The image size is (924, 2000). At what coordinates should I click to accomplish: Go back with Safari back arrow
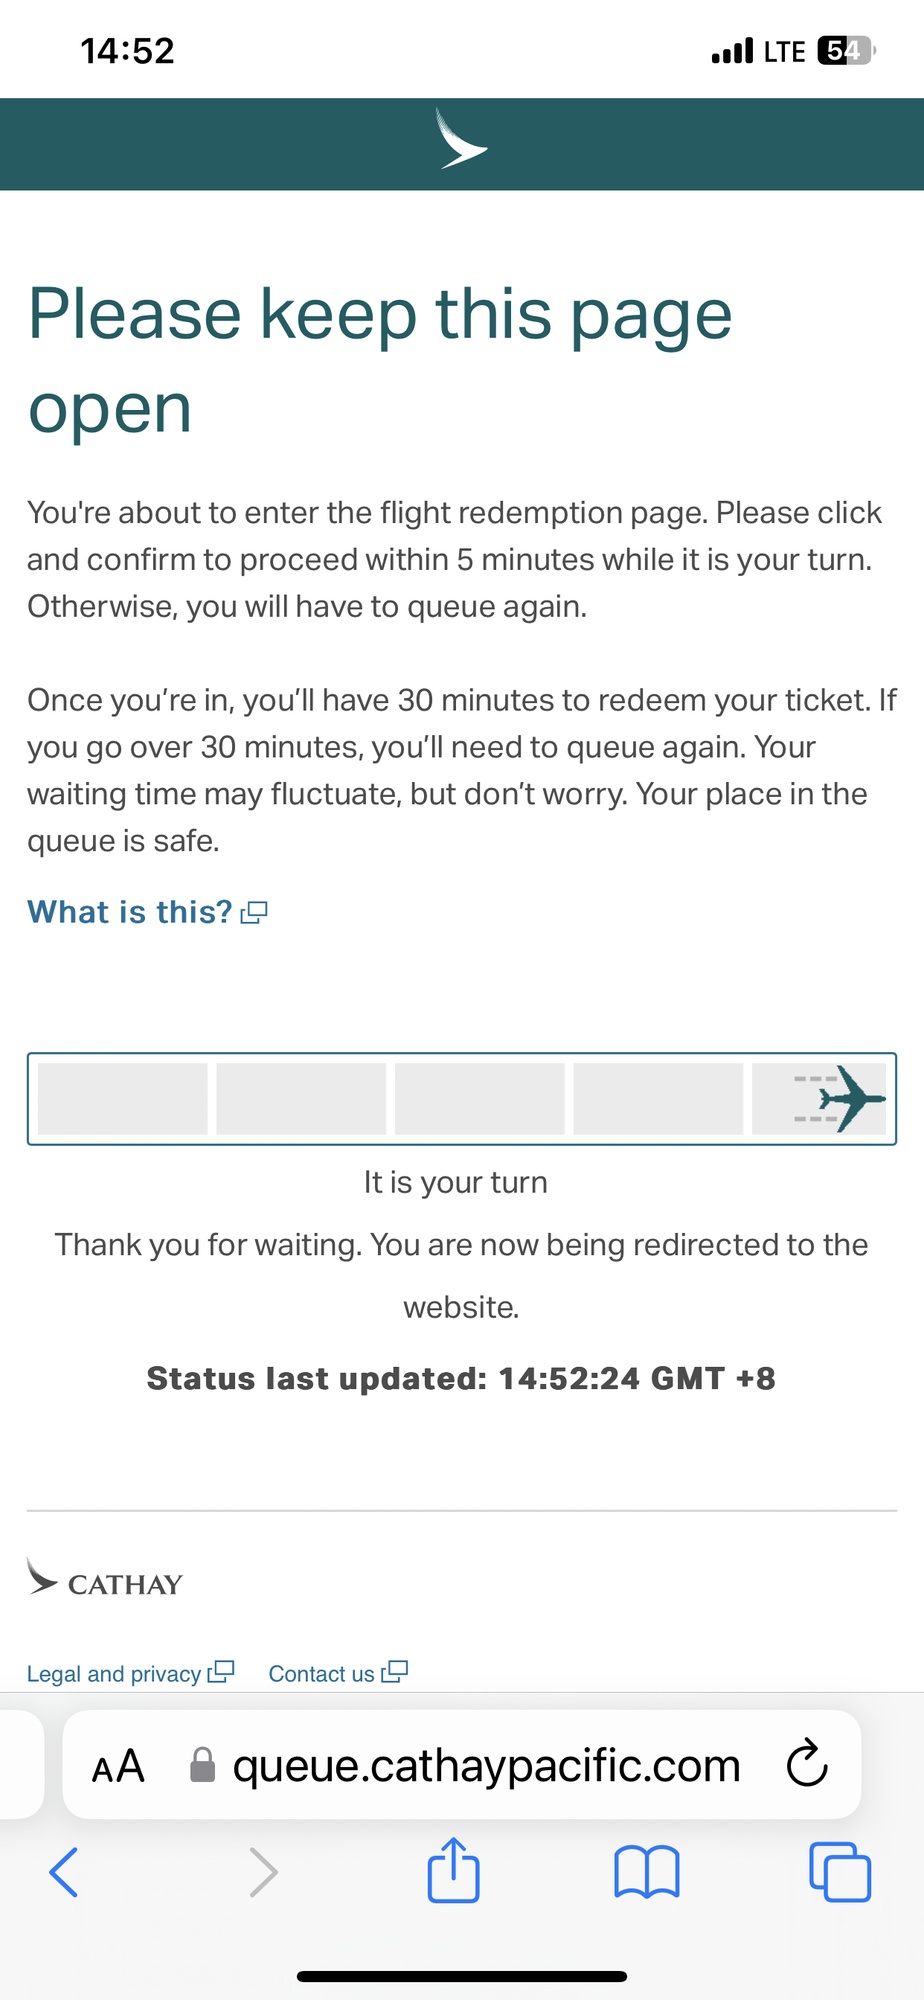pyautogui.click(x=63, y=1872)
